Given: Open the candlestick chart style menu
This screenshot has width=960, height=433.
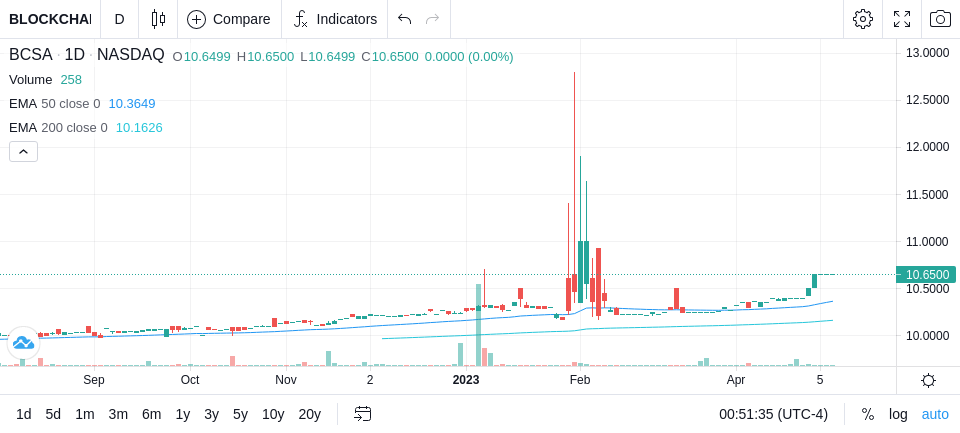Looking at the screenshot, I should (158, 19).
